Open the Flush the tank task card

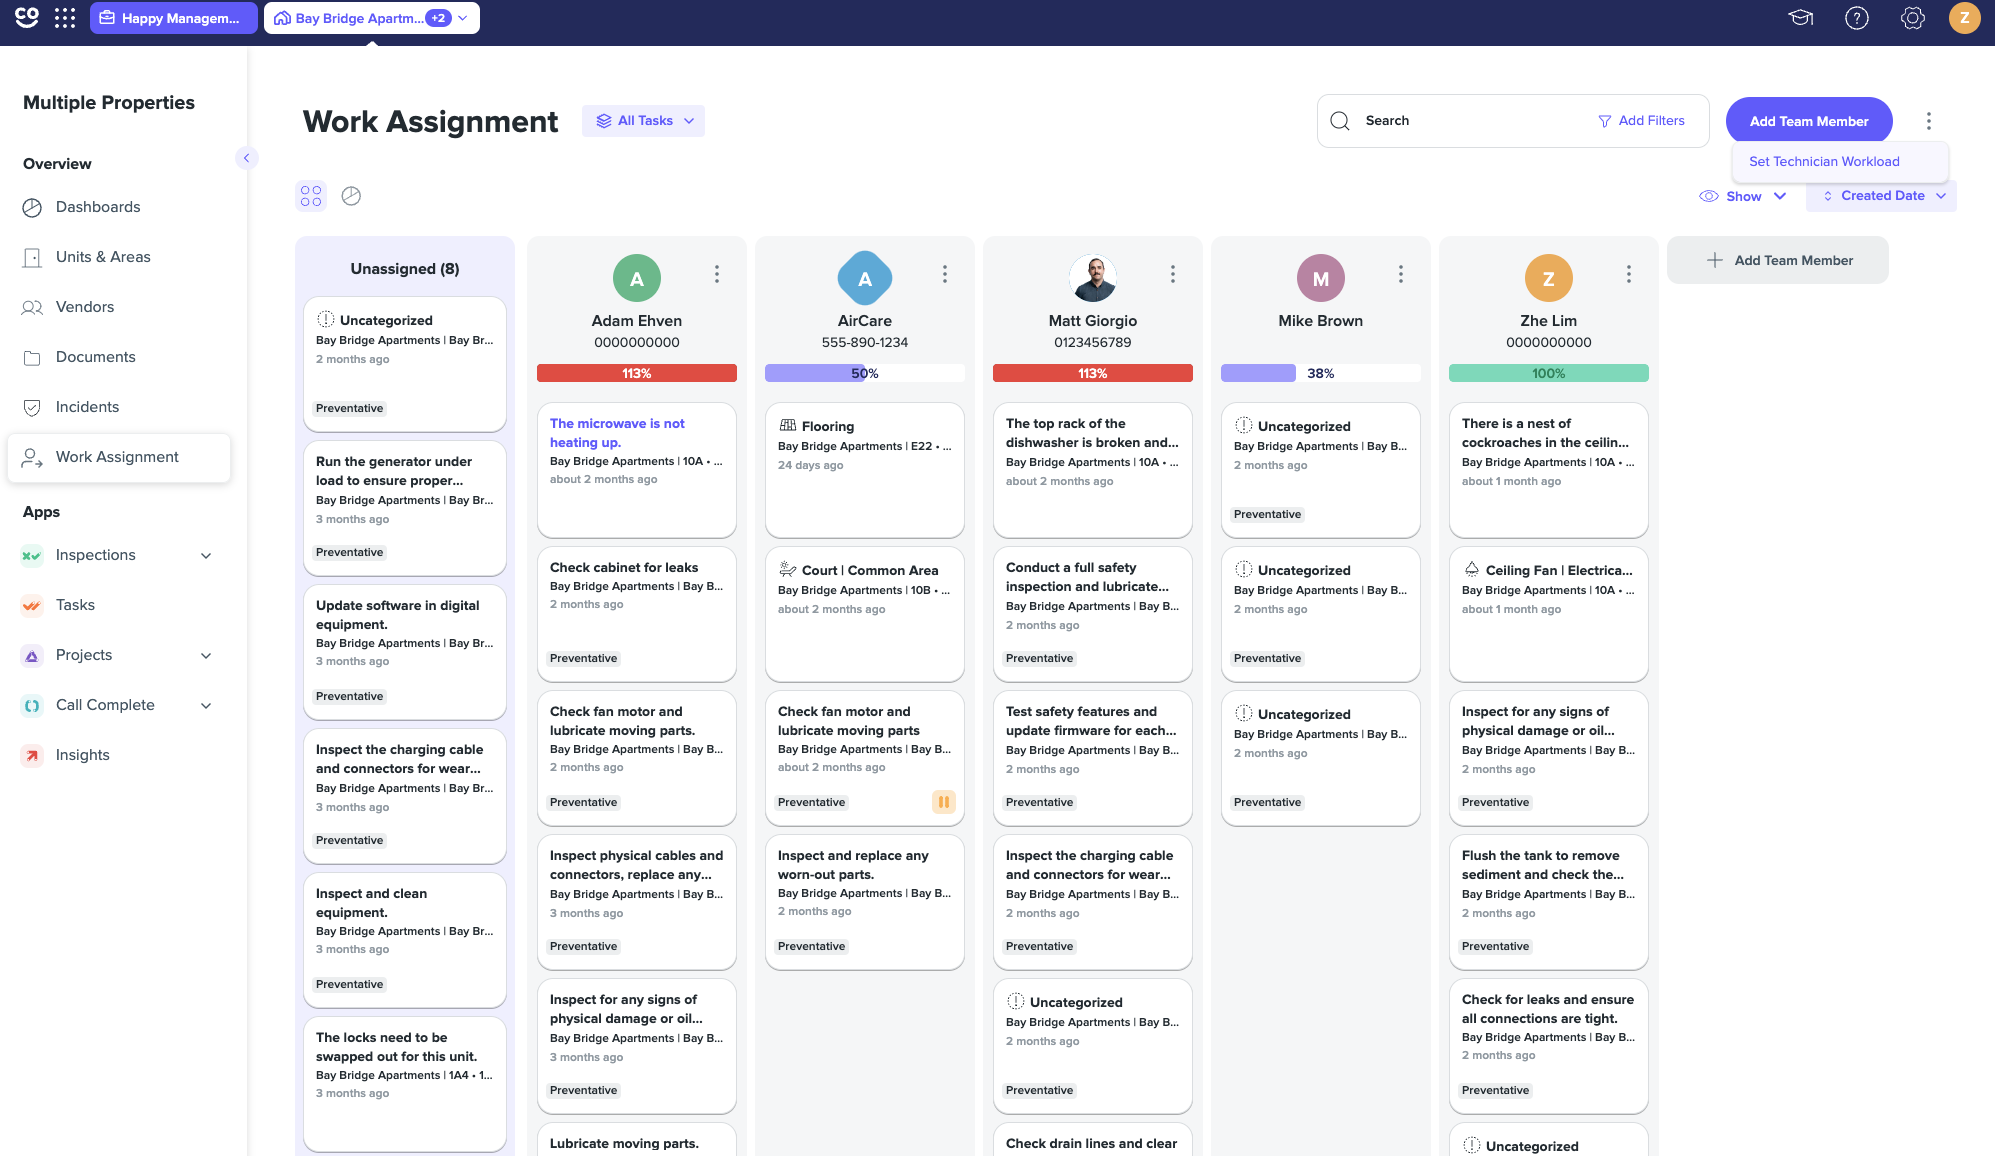[1549, 901]
